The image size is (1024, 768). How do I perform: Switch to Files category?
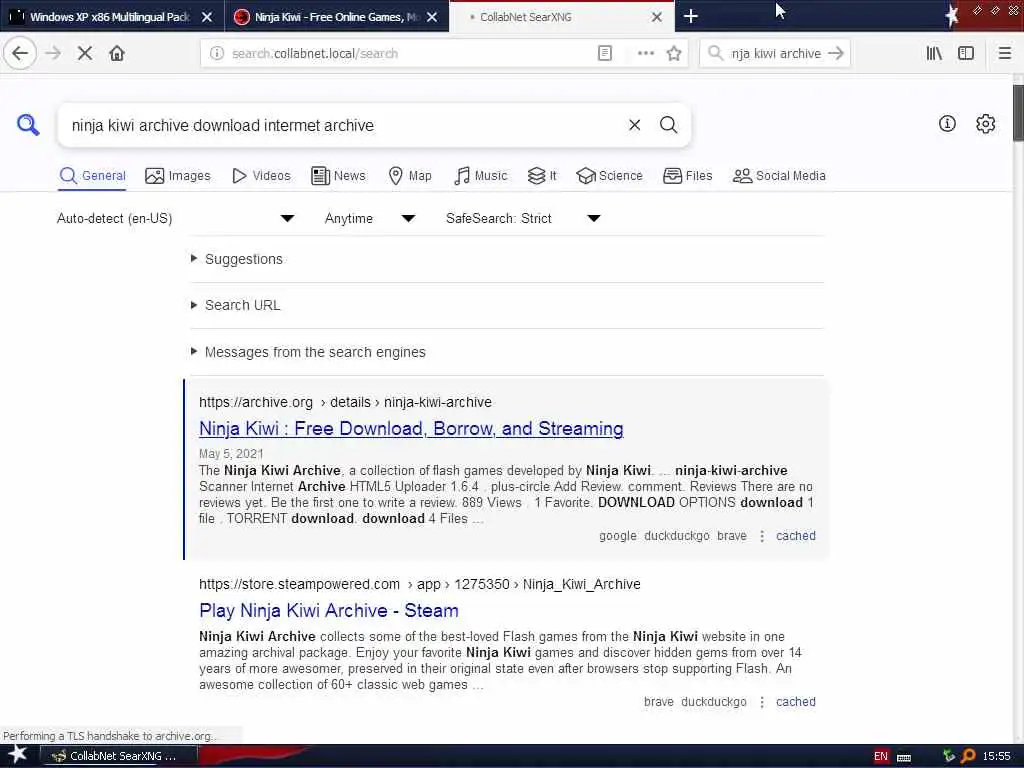click(x=688, y=176)
